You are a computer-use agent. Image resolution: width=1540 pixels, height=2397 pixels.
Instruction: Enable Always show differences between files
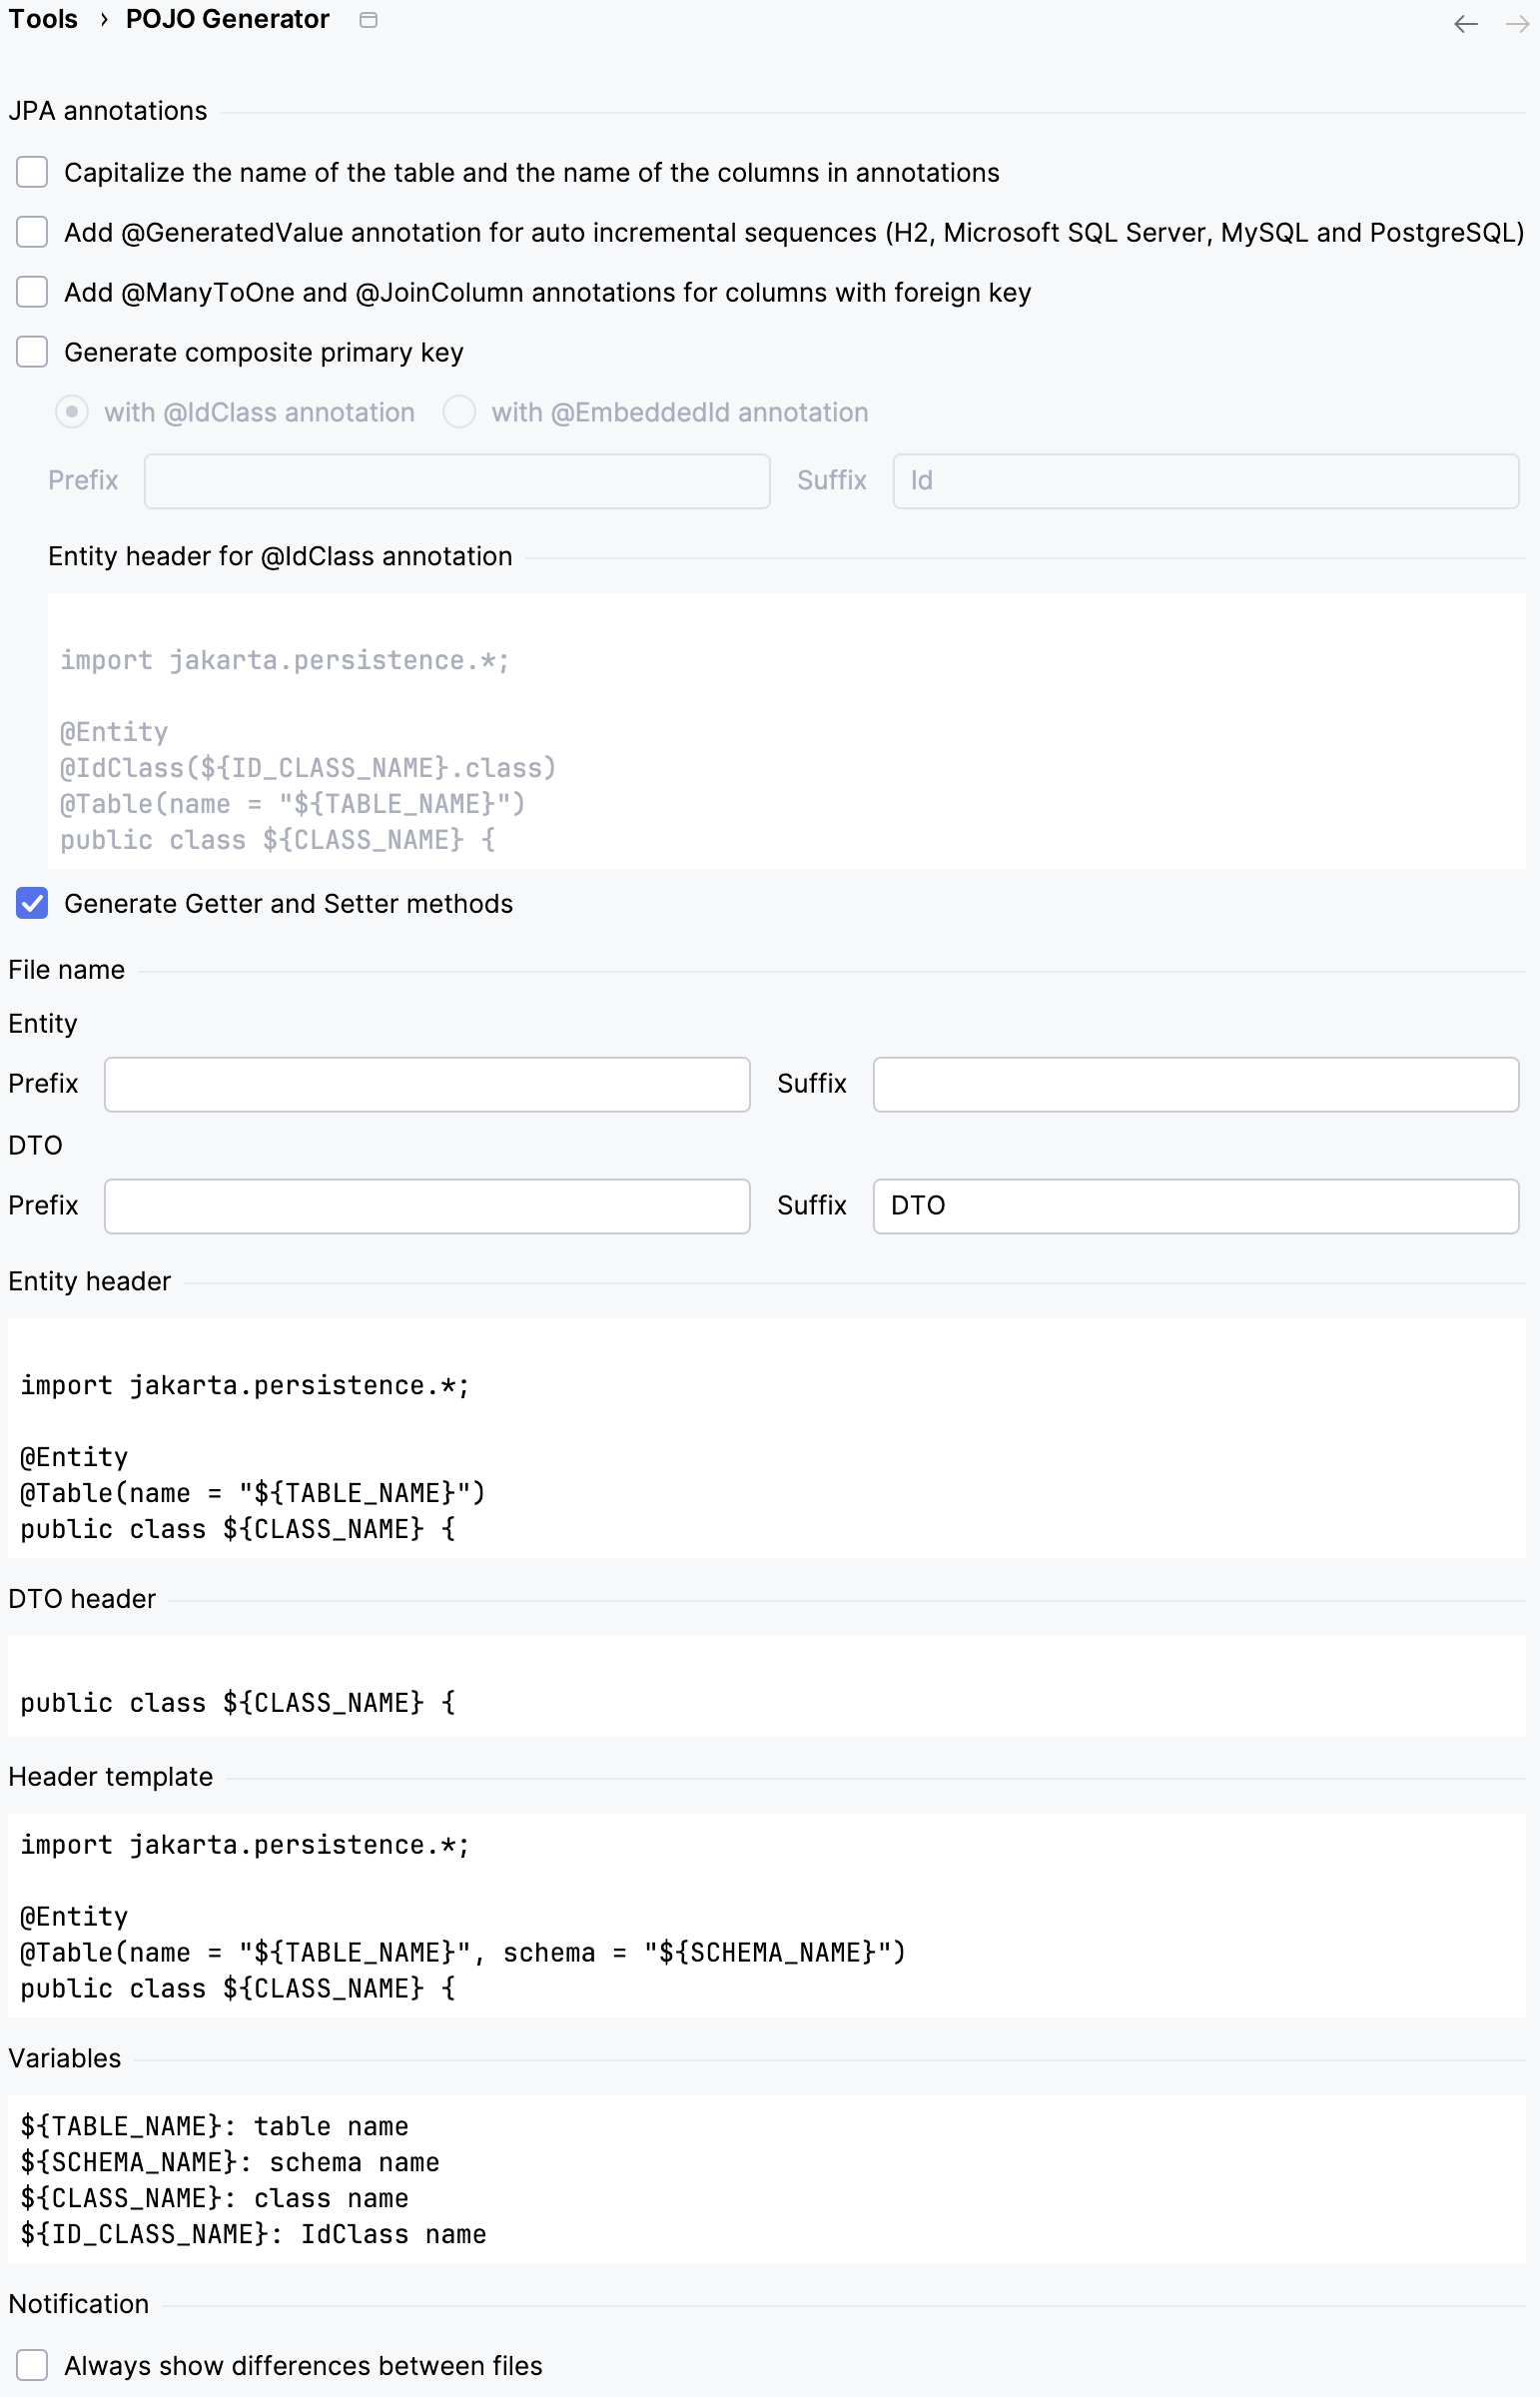pyautogui.click(x=32, y=2365)
